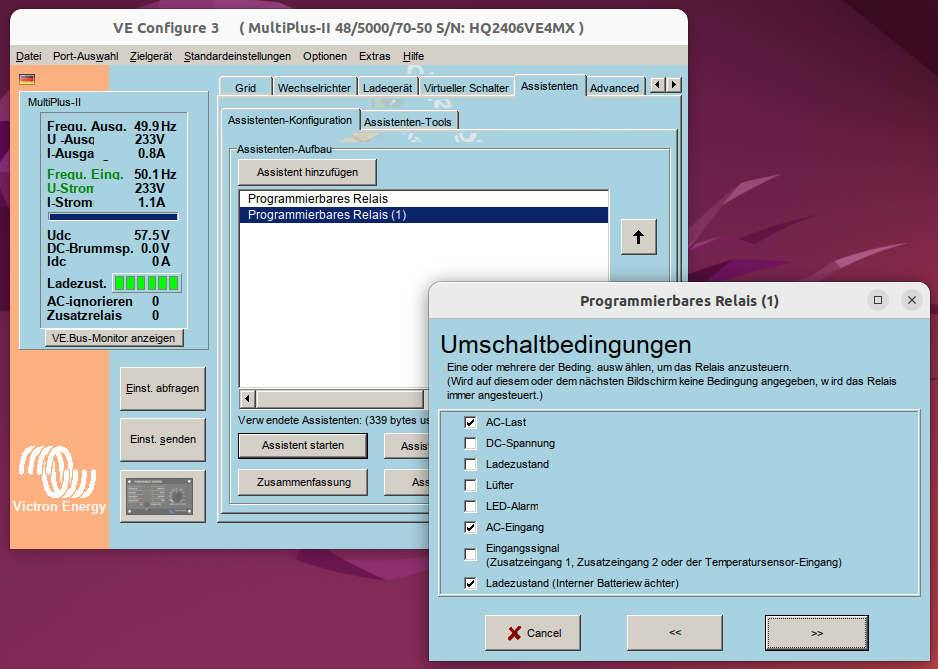Maximize the Programmierbares Relais (1) dialog

[x=878, y=300]
